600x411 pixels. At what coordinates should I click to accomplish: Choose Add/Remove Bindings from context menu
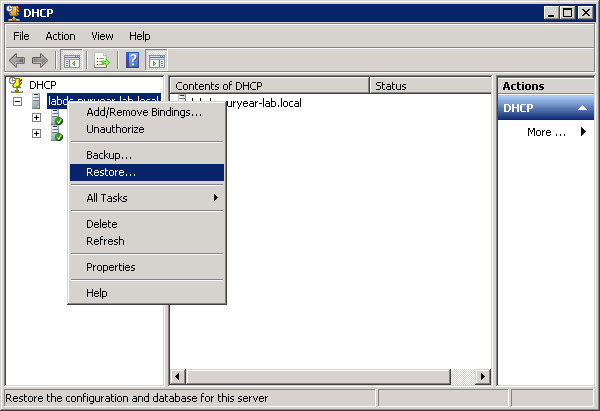[147, 112]
